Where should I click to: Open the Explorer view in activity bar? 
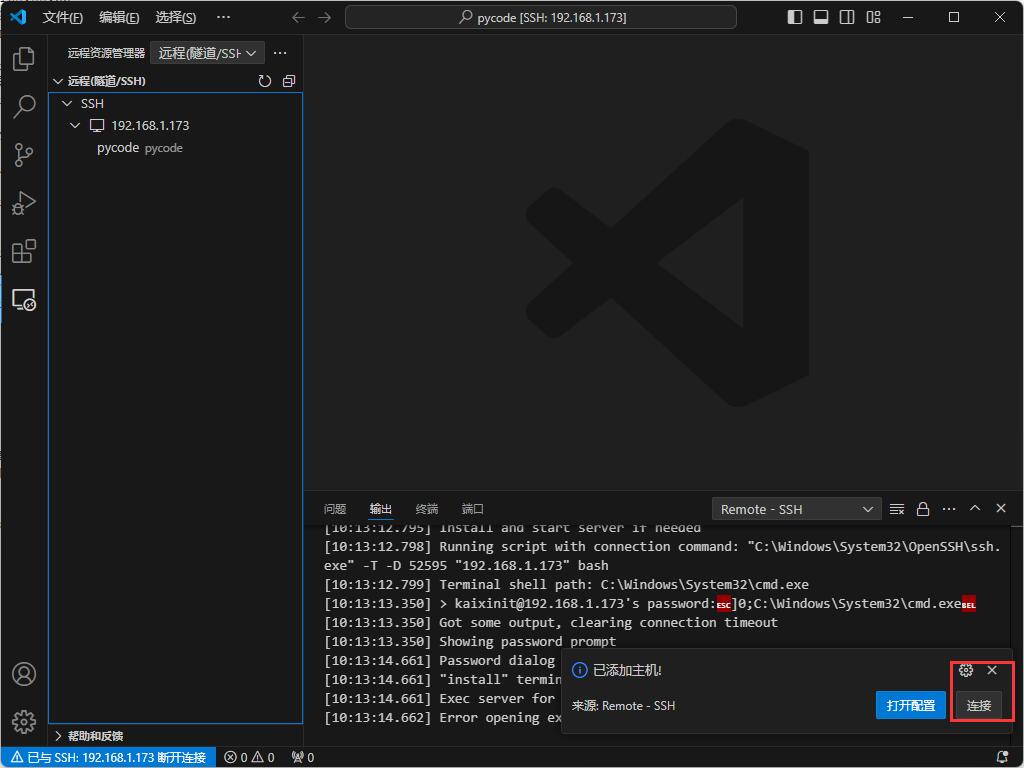click(x=23, y=60)
